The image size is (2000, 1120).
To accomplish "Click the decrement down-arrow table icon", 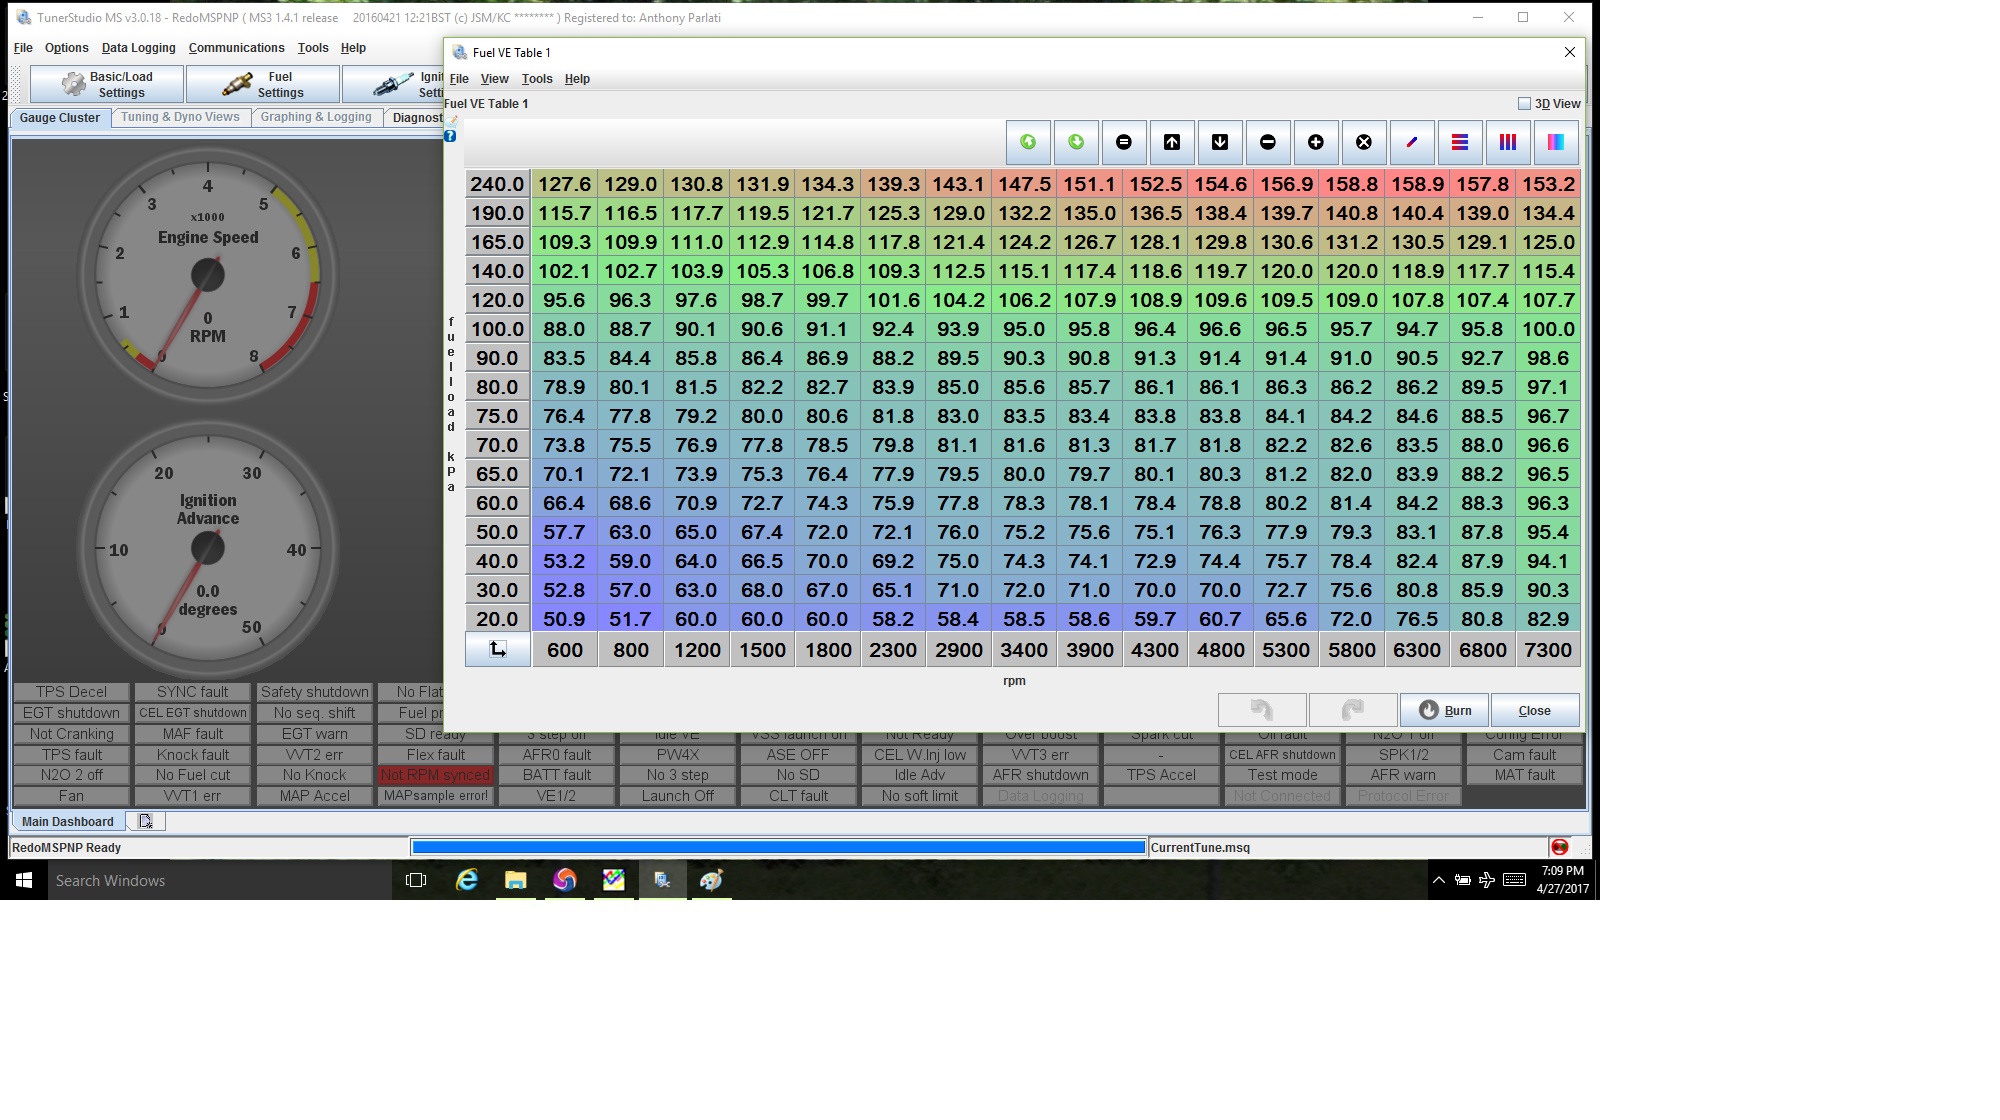I will 1219,143.
